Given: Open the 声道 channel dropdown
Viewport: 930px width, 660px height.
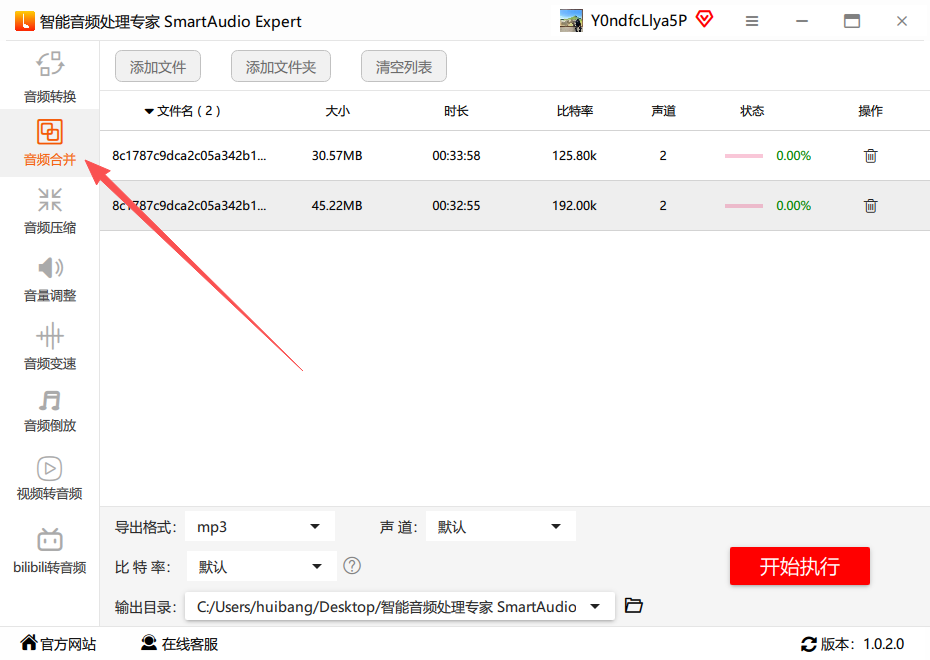Looking at the screenshot, I should [500, 527].
